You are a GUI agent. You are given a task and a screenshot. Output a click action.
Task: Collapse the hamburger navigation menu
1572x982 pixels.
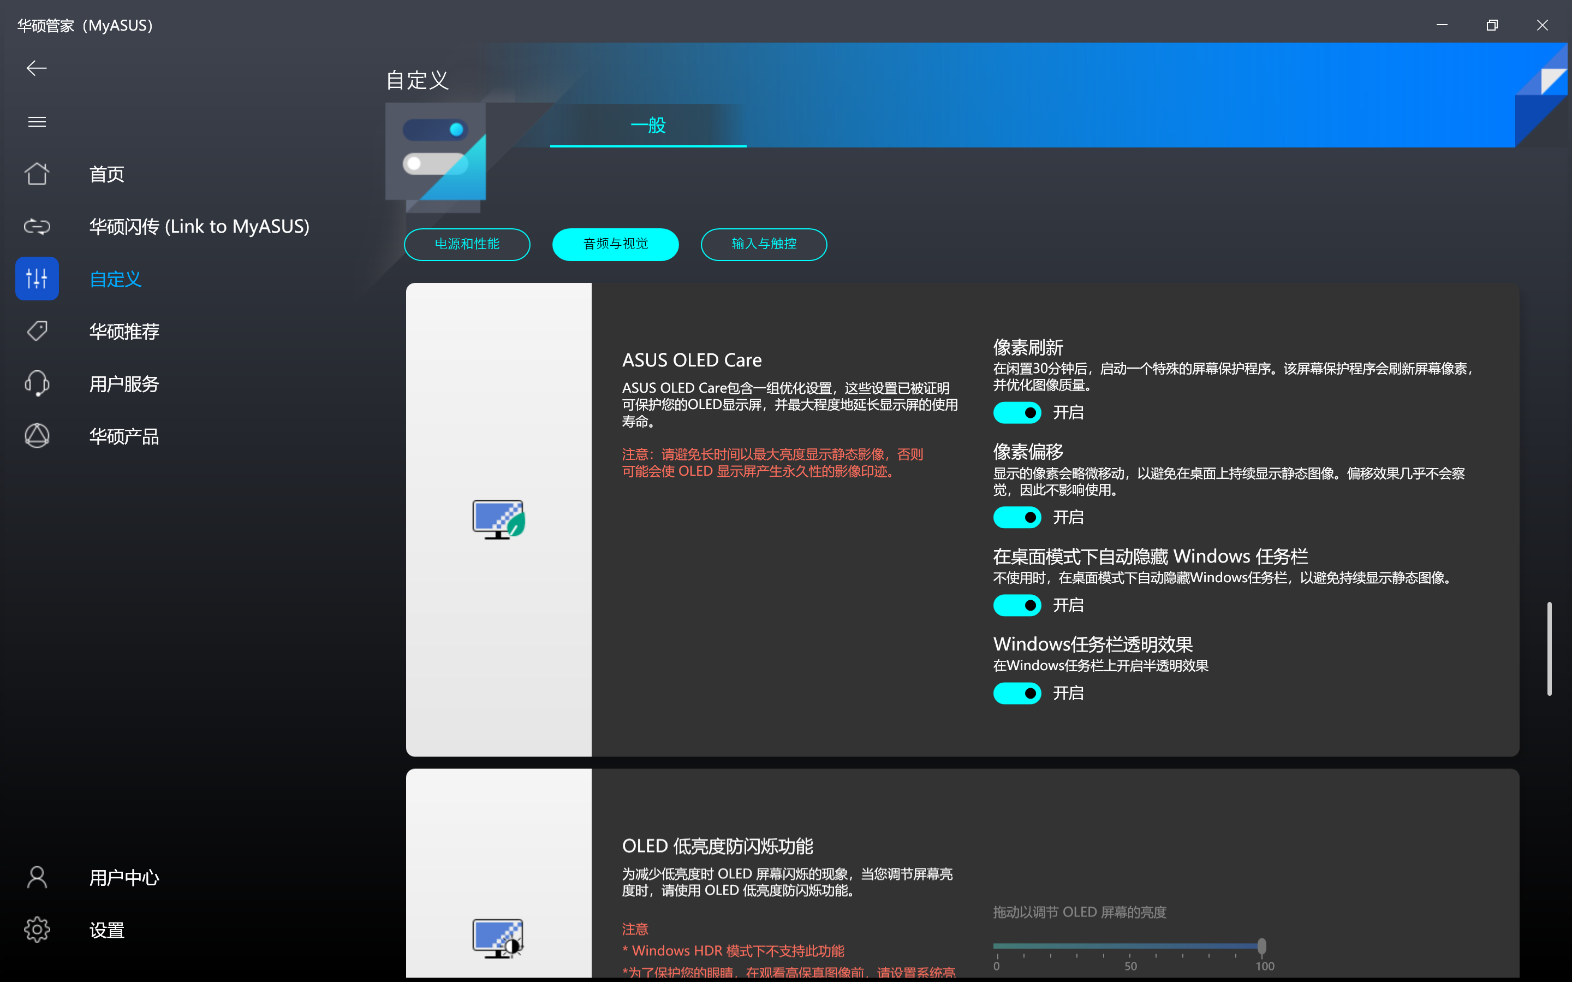37,122
